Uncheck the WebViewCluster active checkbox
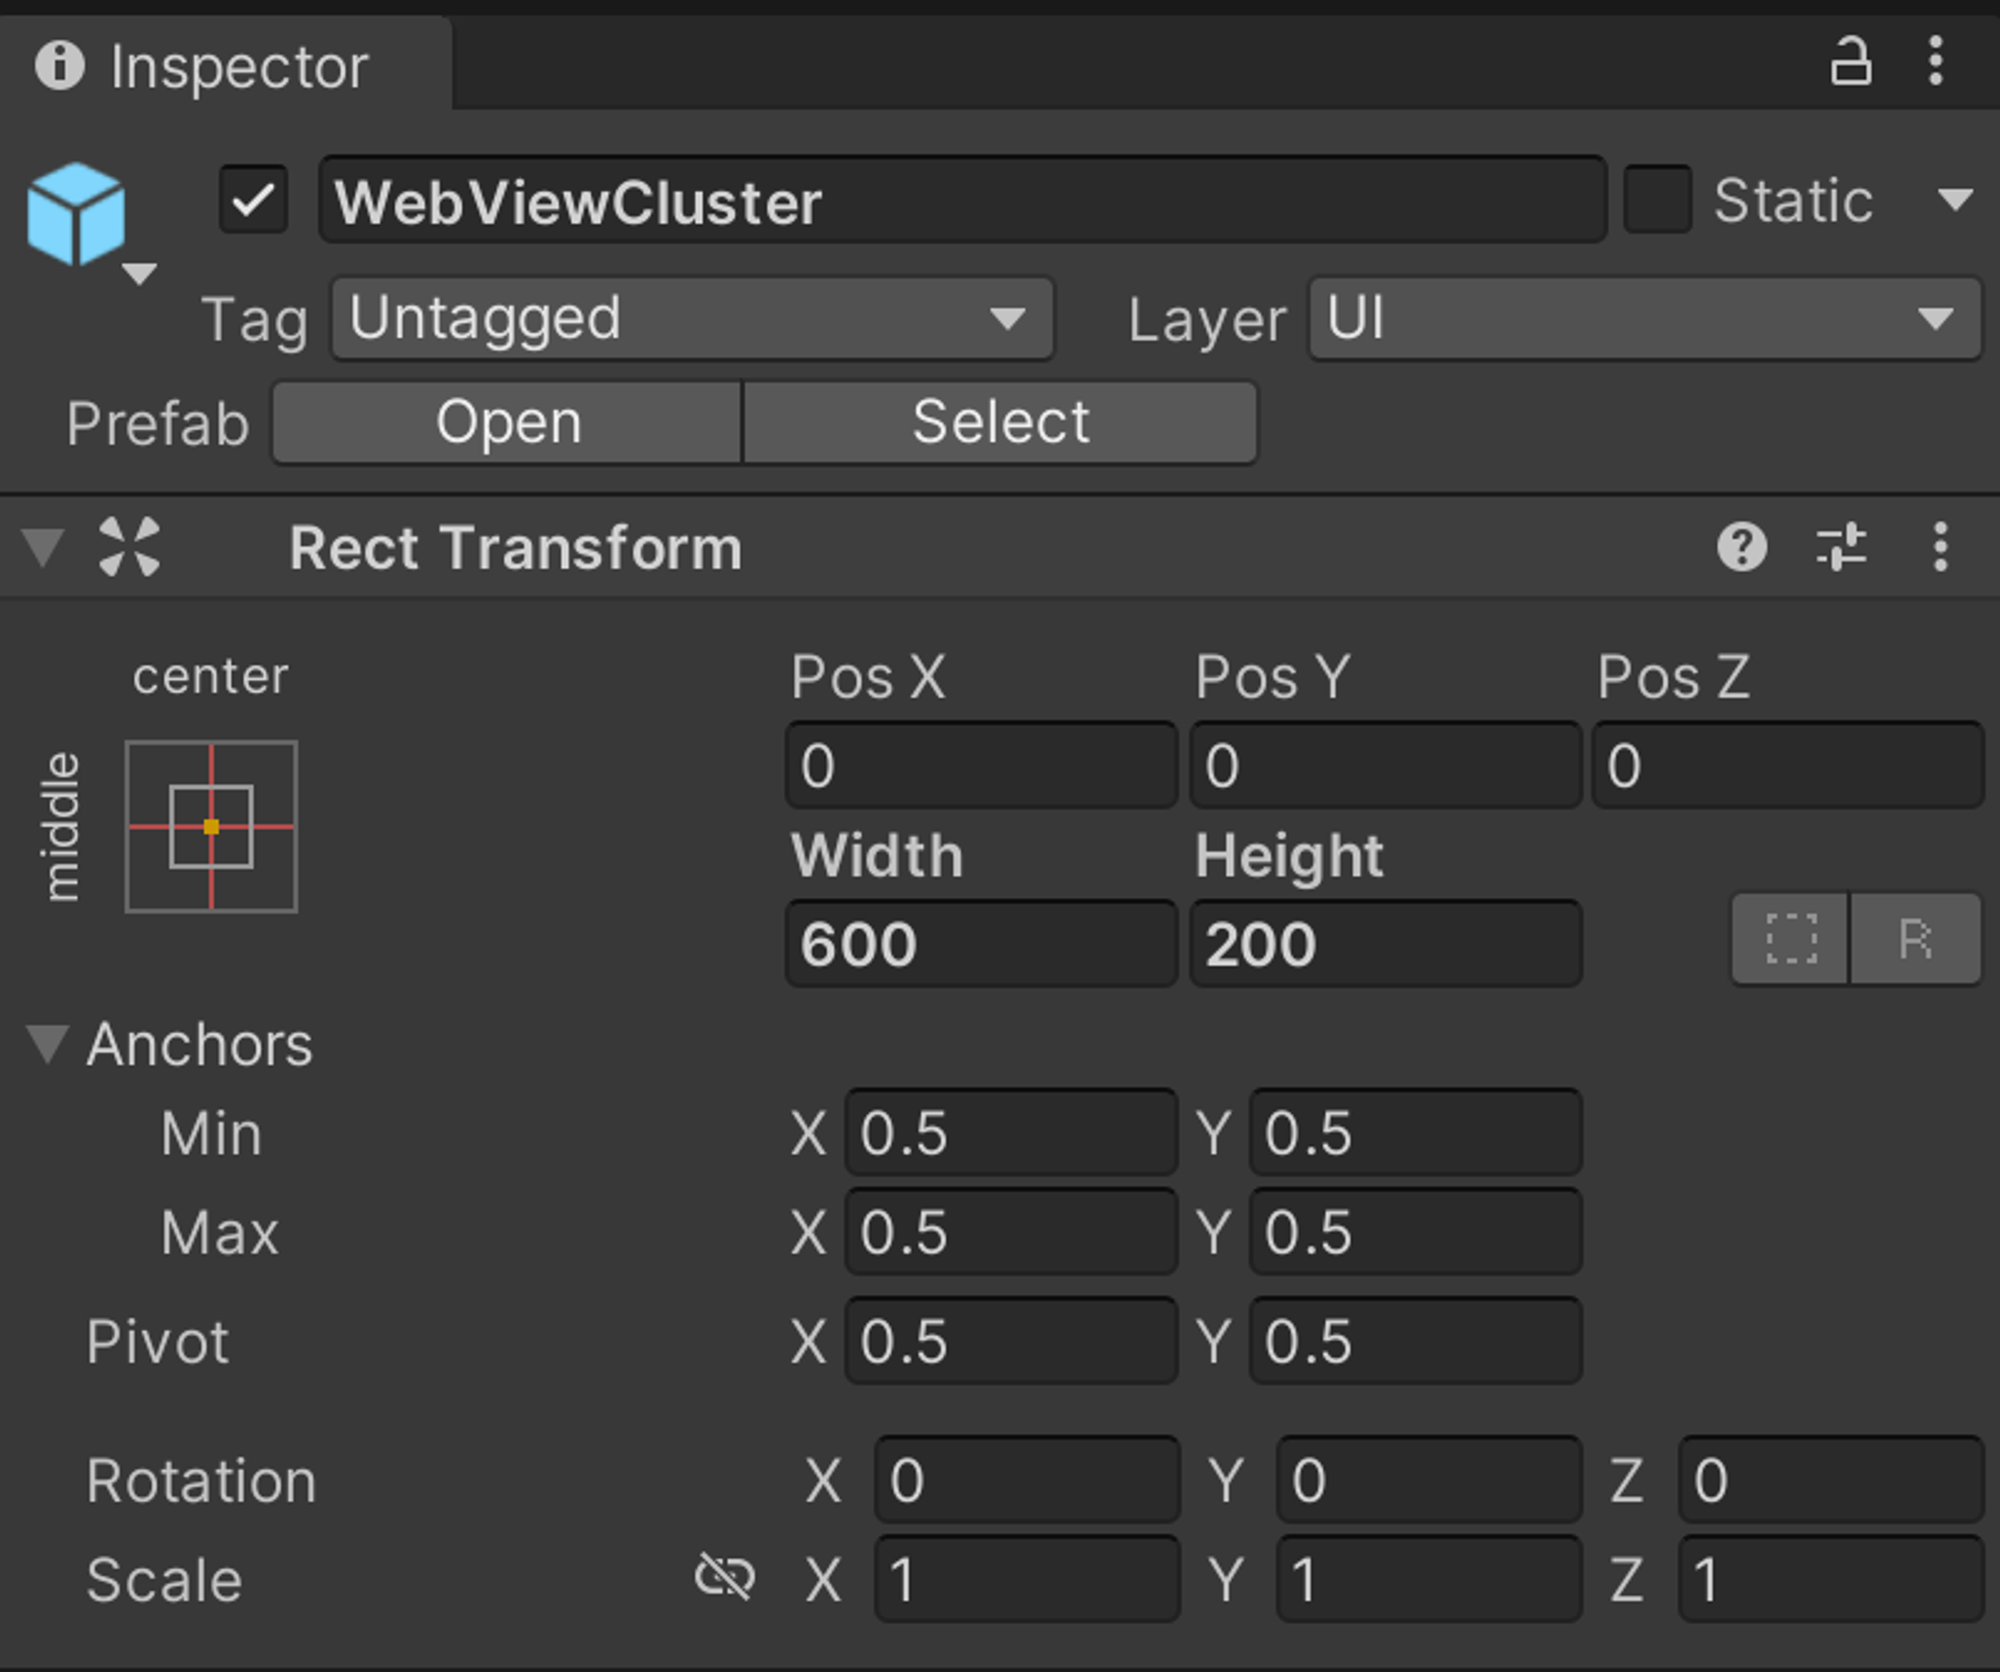The image size is (2000, 1672). coord(254,200)
